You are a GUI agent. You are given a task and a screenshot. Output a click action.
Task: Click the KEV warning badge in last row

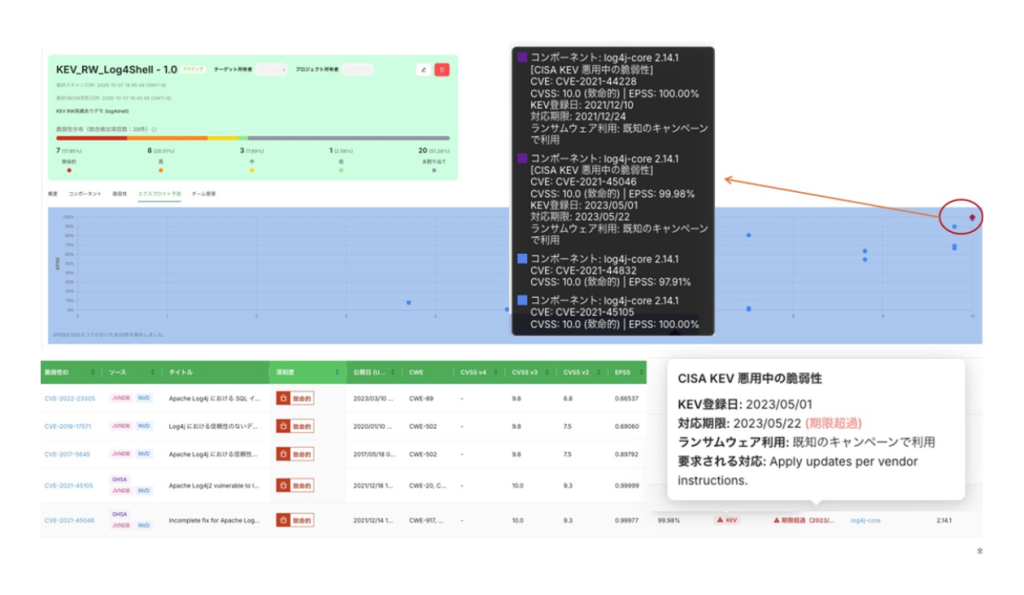pos(728,521)
